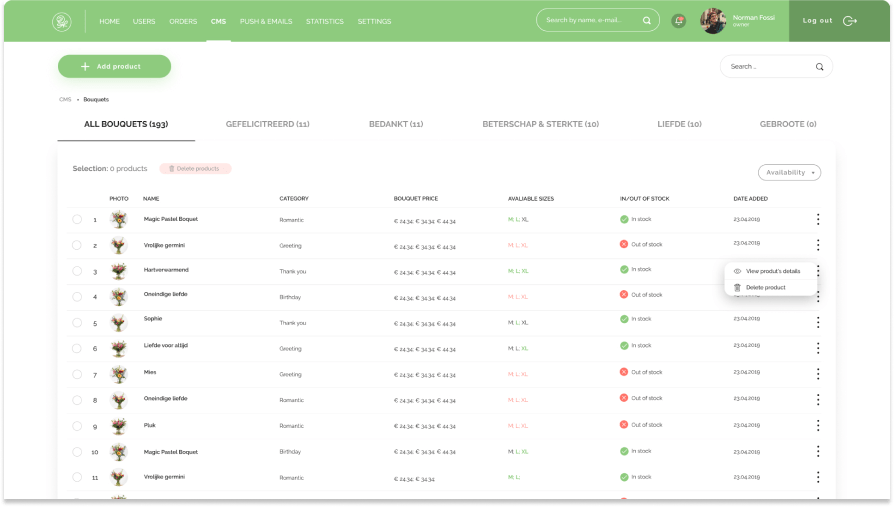Click the bouquet thumbnail for Hartverwarmend
The width and height of the screenshot is (894, 507).
click(x=119, y=271)
